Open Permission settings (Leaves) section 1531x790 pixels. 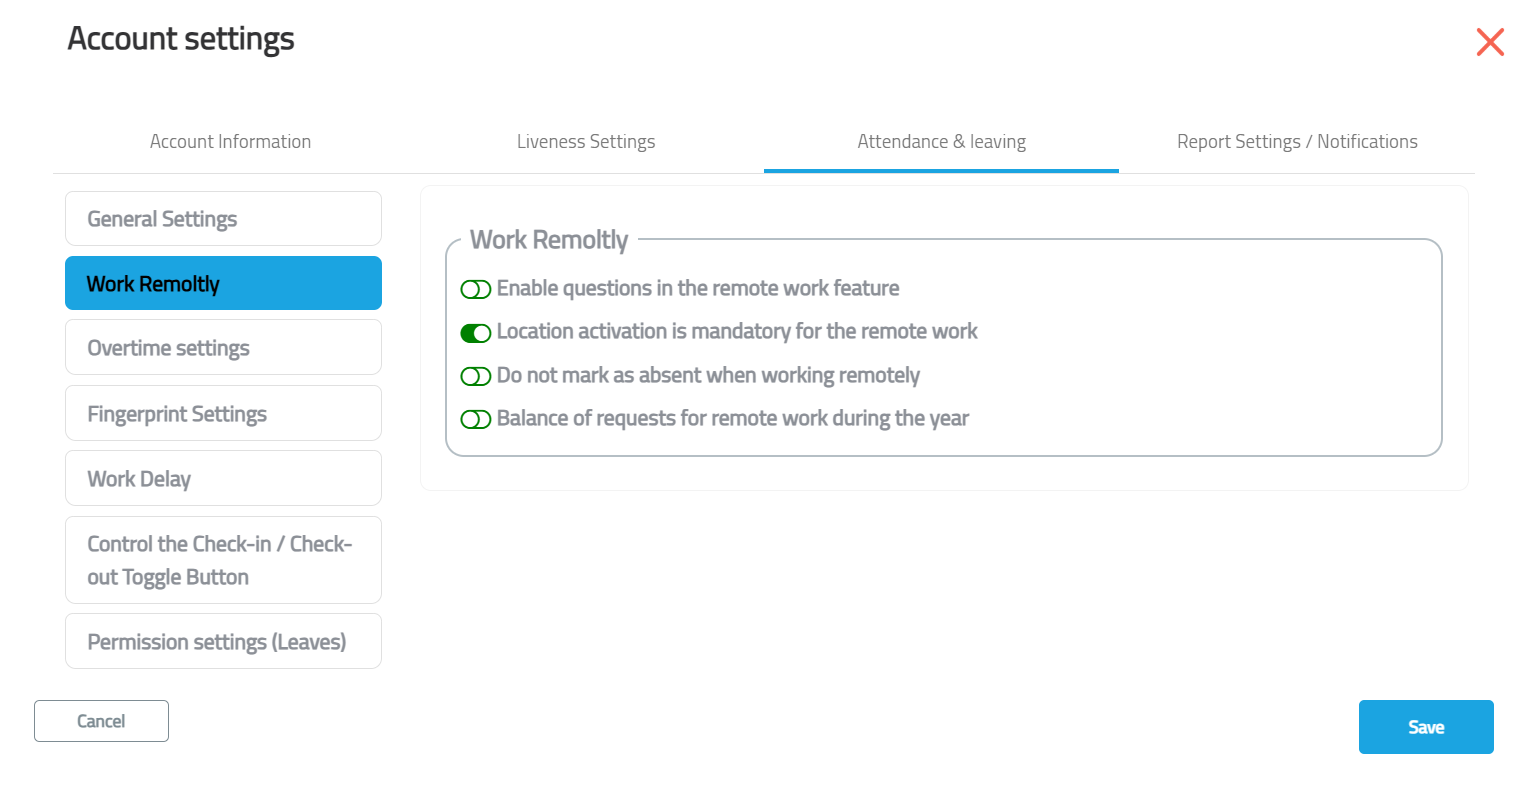223,641
